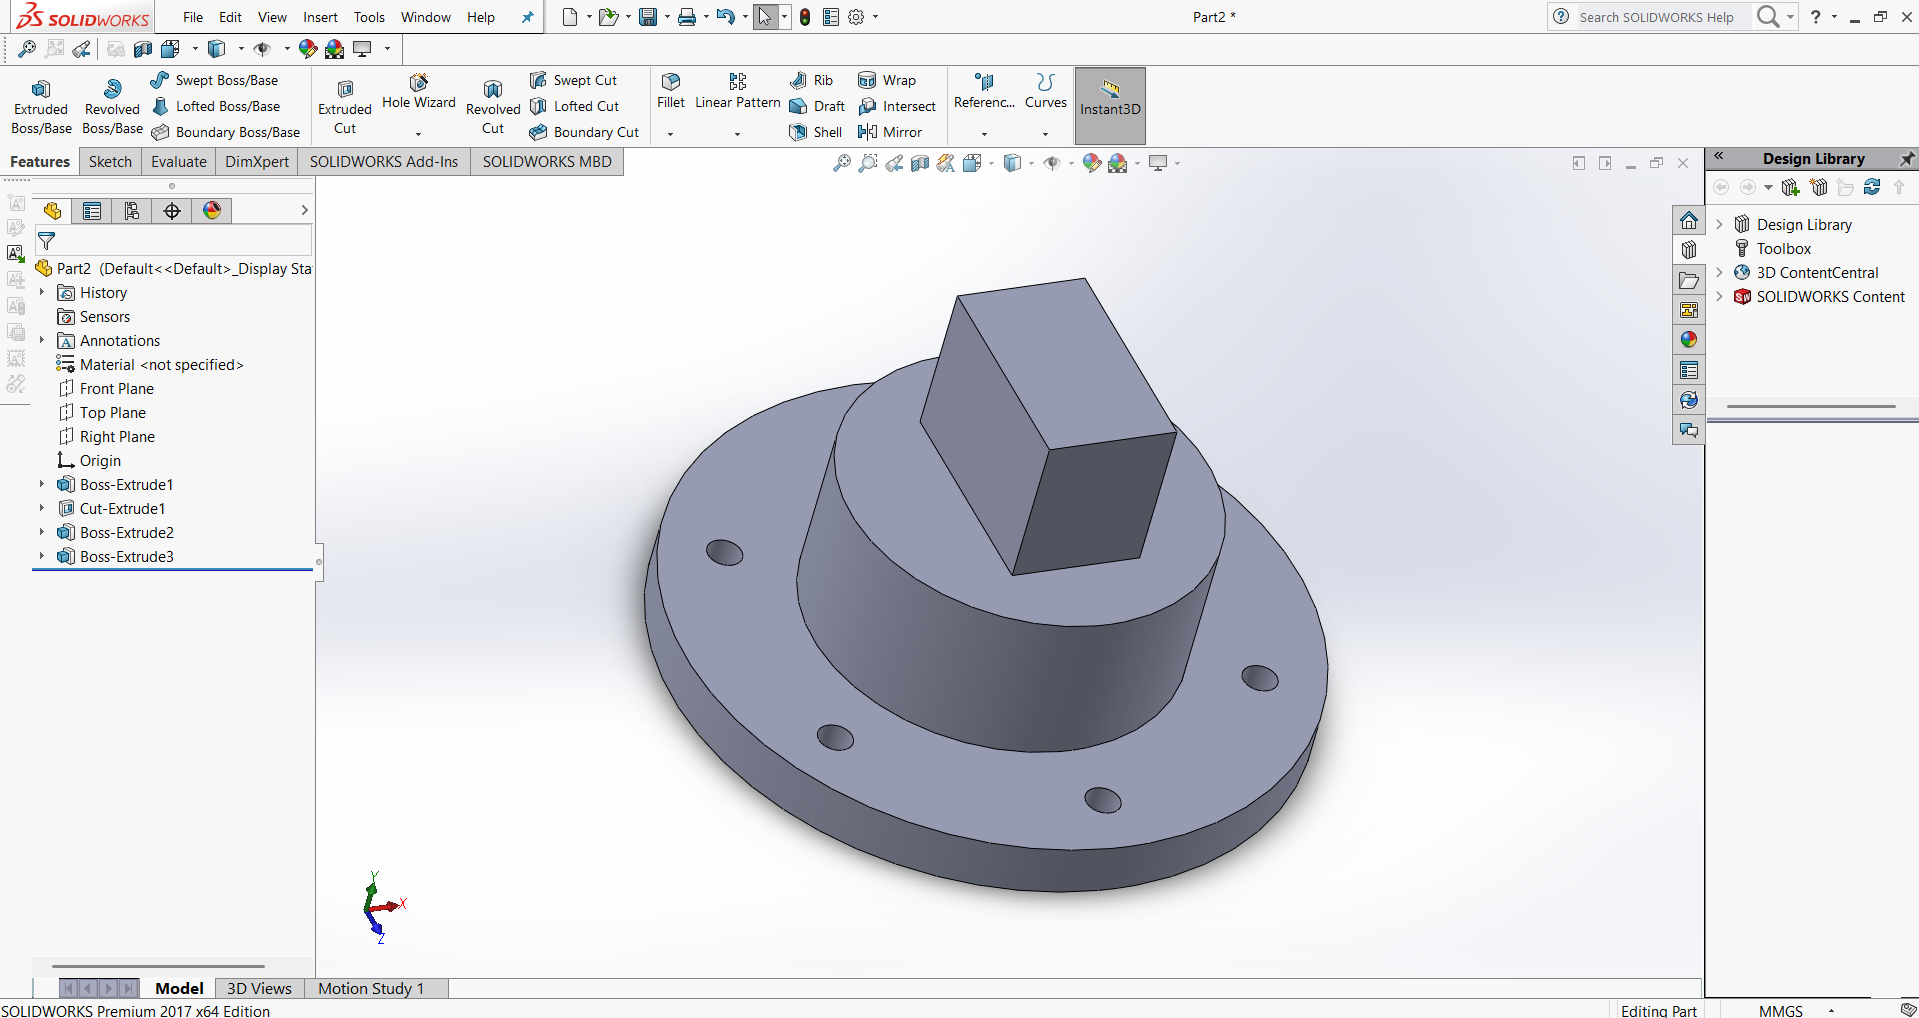This screenshot has width=1919, height=1018.
Task: Open the PropertyManager tab icon
Action: tap(92, 210)
